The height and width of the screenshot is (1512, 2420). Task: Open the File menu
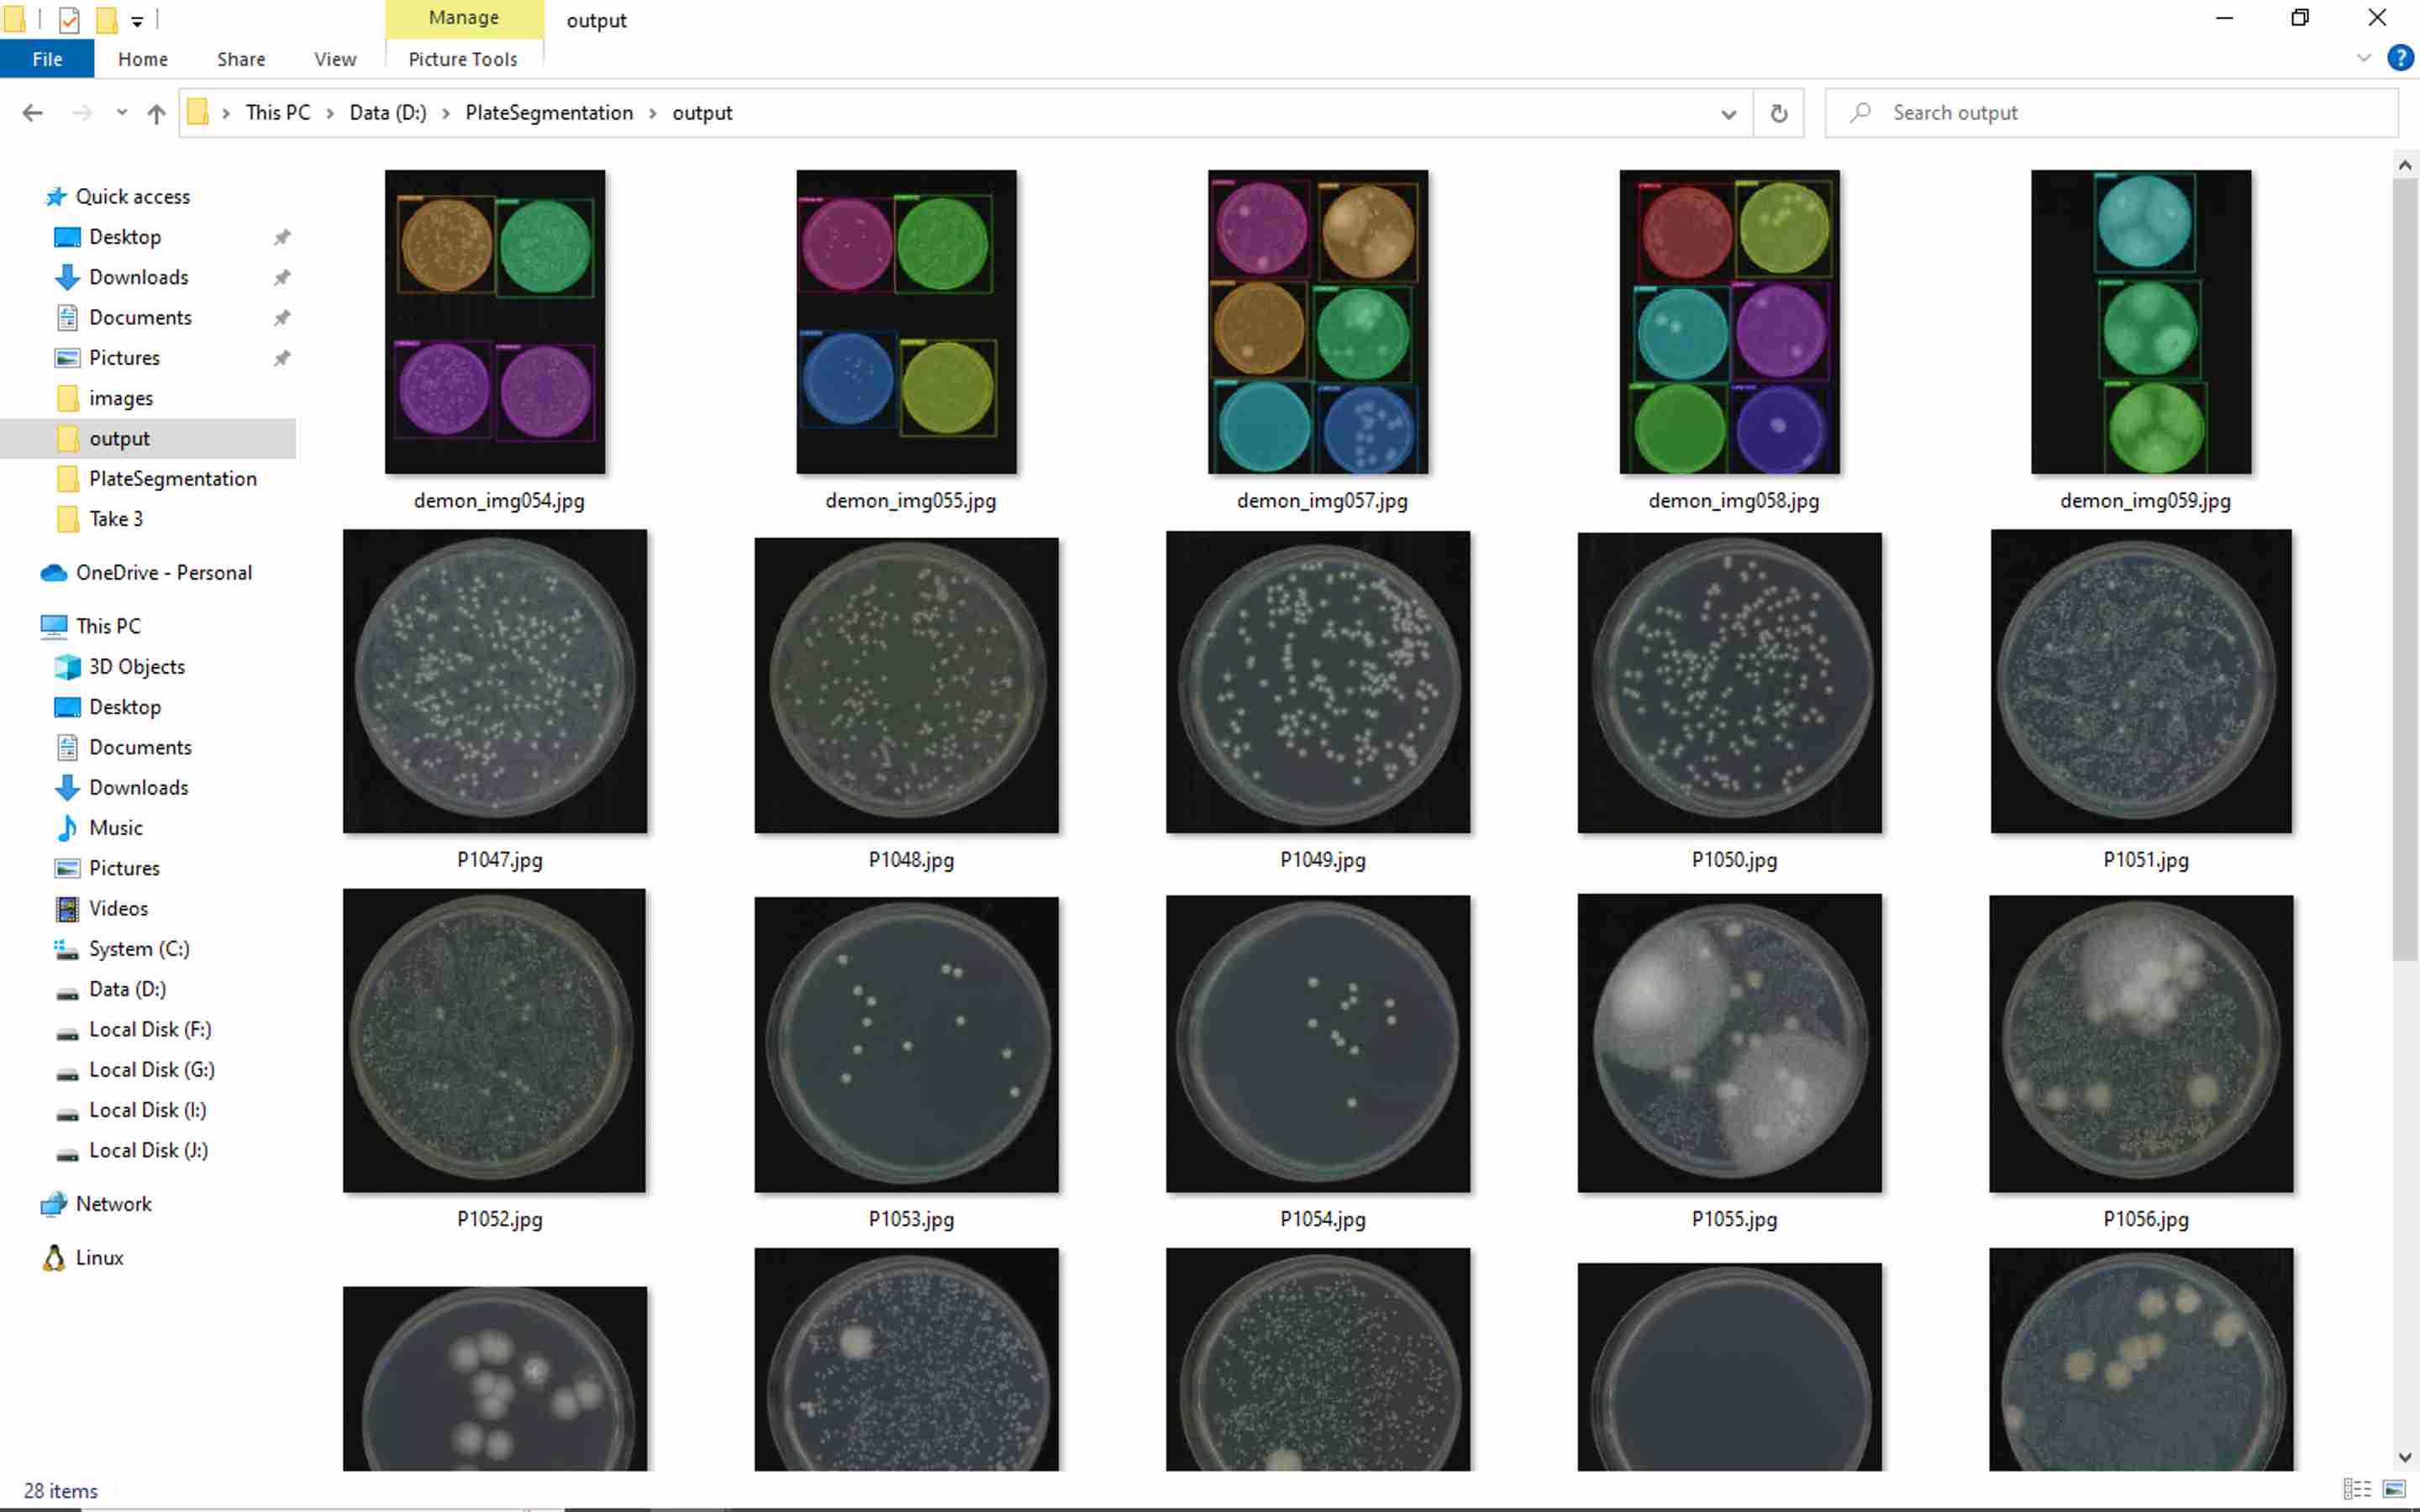pyautogui.click(x=47, y=59)
